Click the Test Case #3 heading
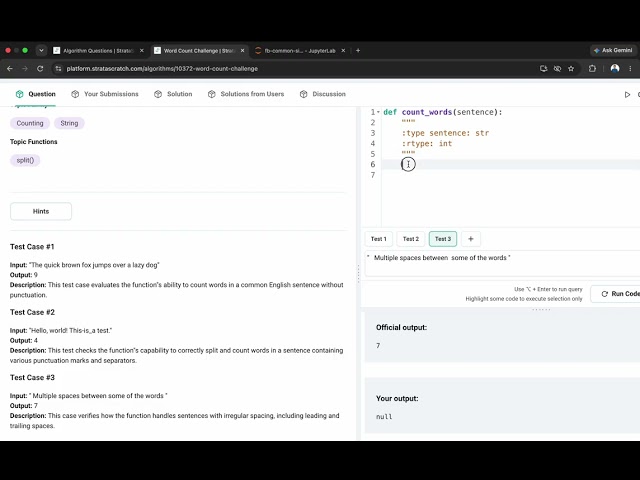 (32, 378)
